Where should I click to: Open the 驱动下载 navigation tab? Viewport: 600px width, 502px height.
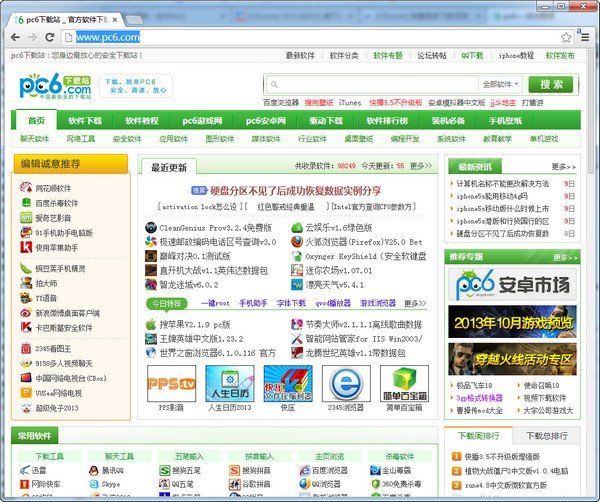click(x=326, y=121)
